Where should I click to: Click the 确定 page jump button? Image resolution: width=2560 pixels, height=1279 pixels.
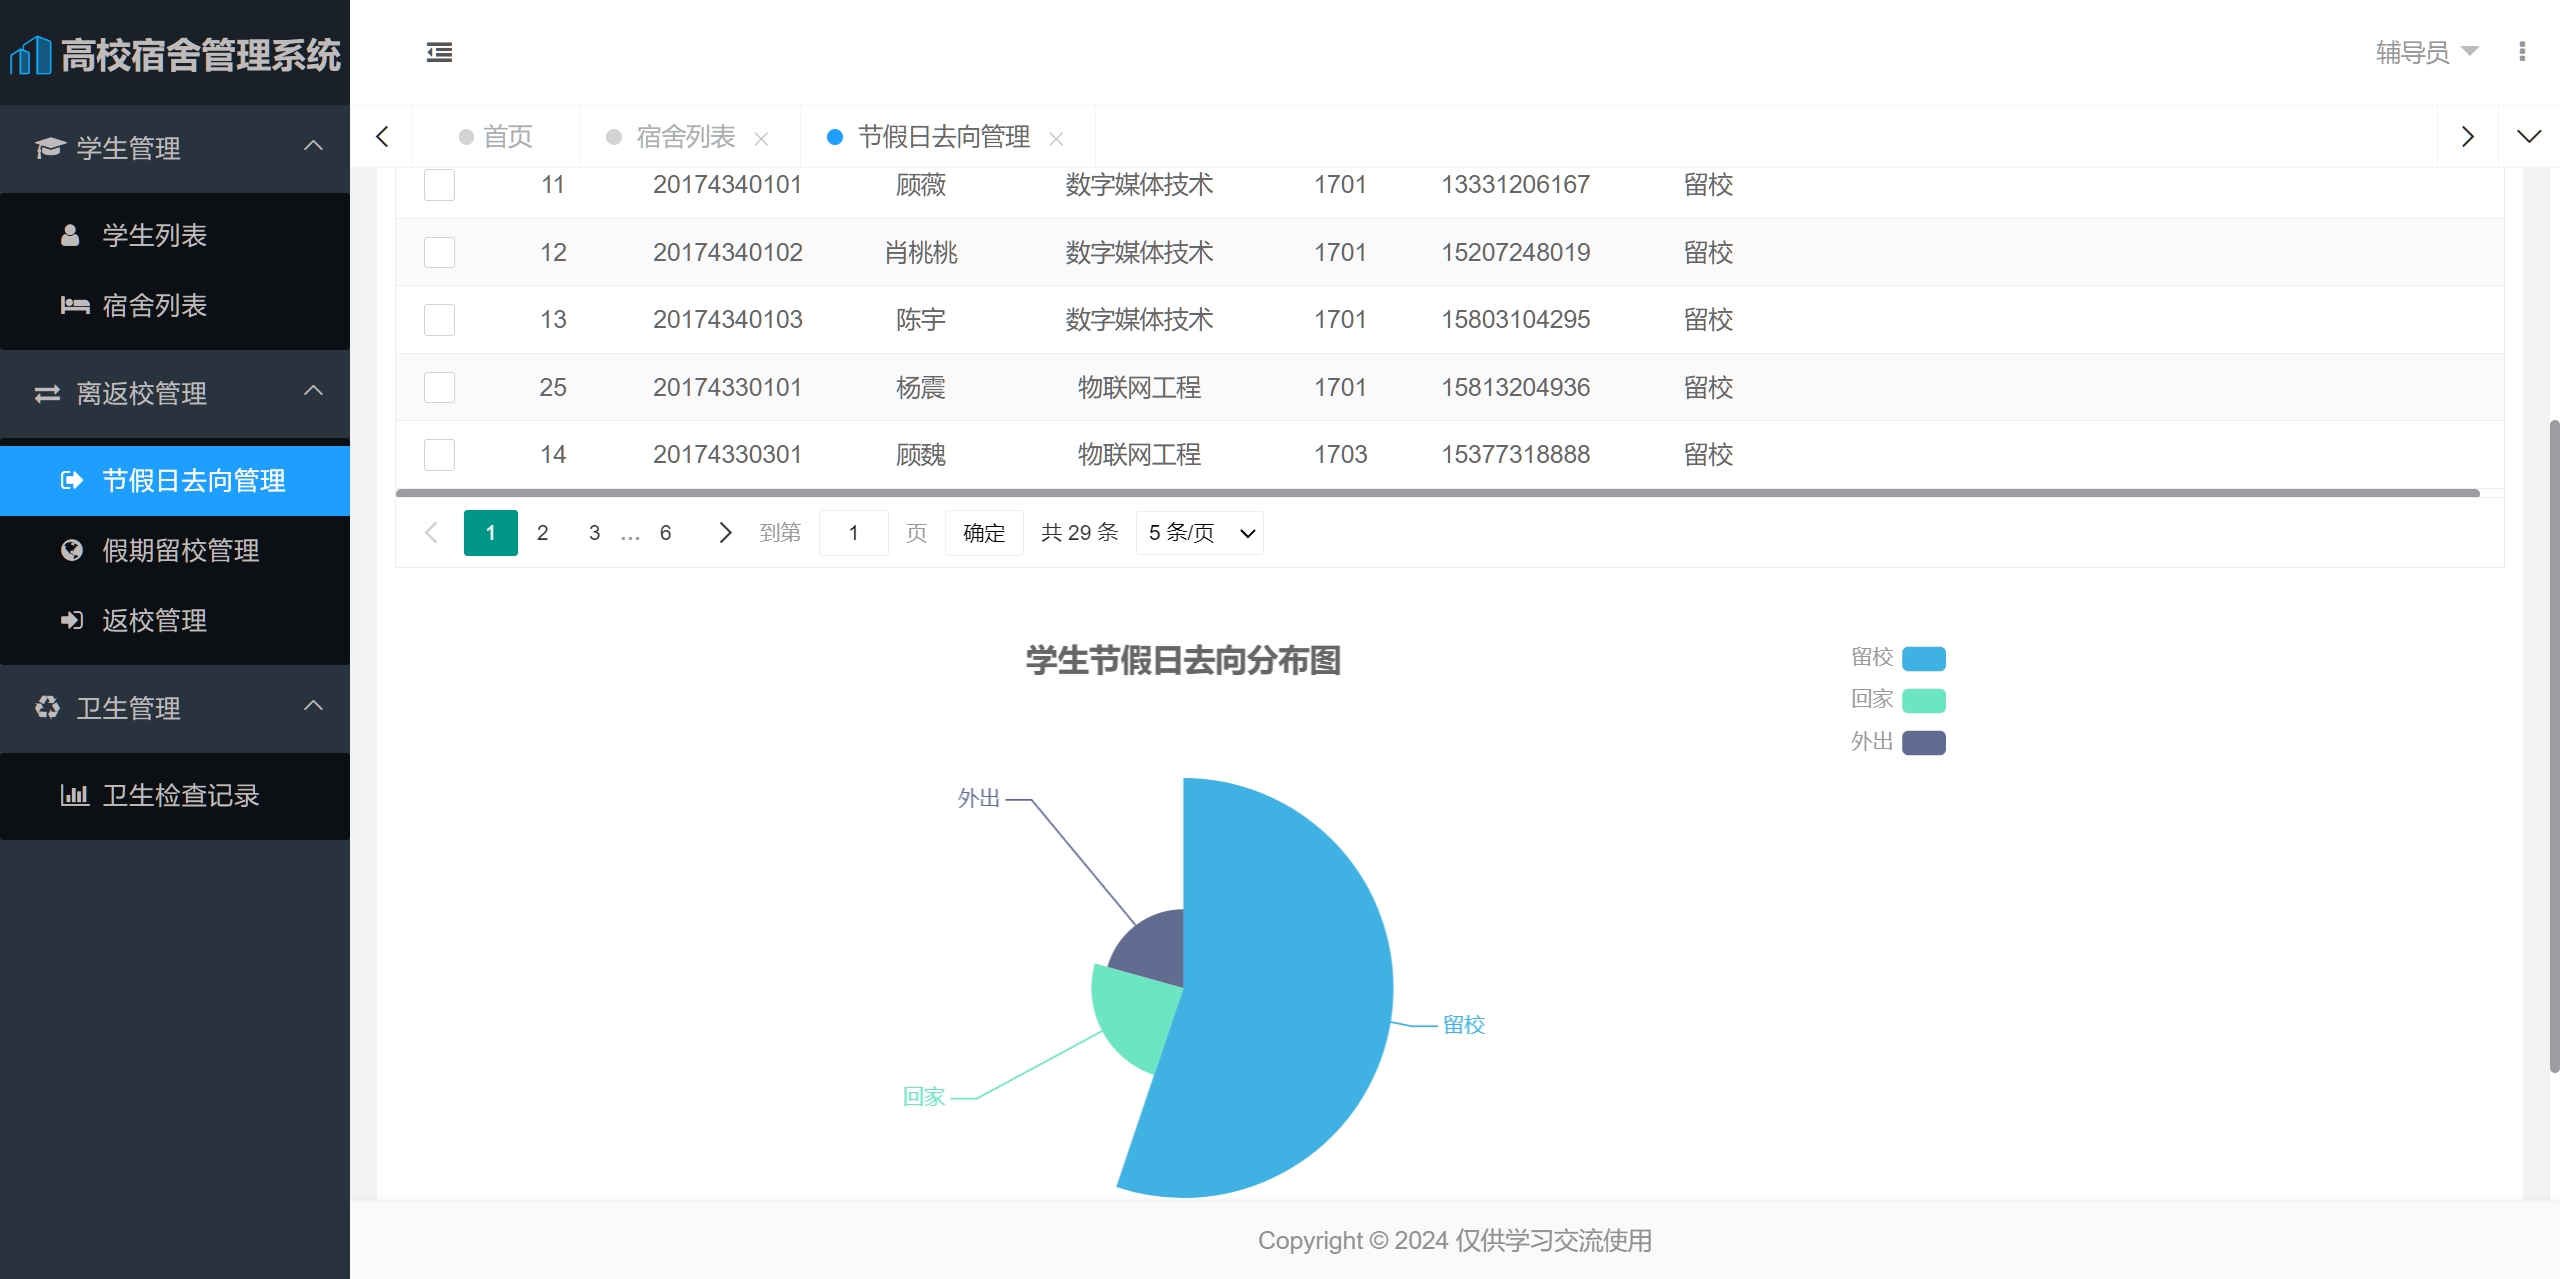(x=984, y=533)
